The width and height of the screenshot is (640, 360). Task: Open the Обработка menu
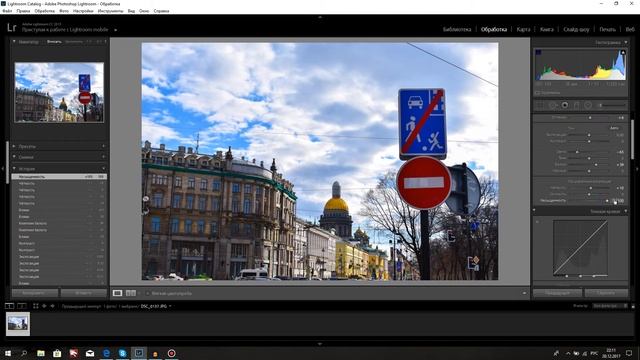pos(44,11)
